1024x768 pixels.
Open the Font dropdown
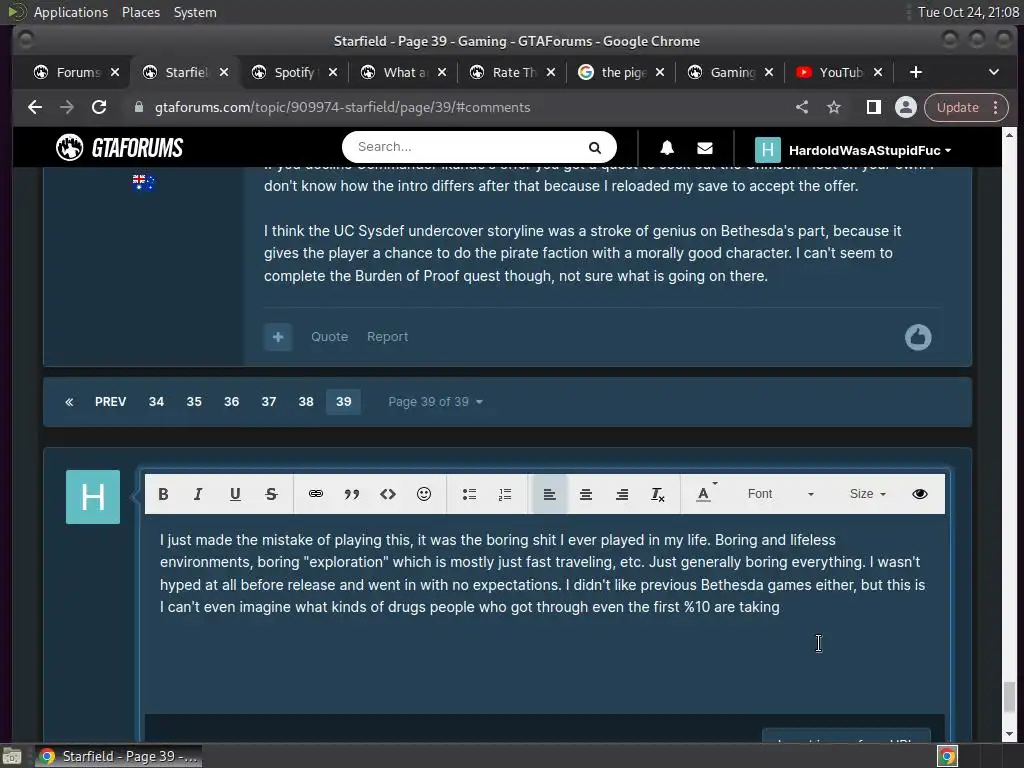pos(780,494)
